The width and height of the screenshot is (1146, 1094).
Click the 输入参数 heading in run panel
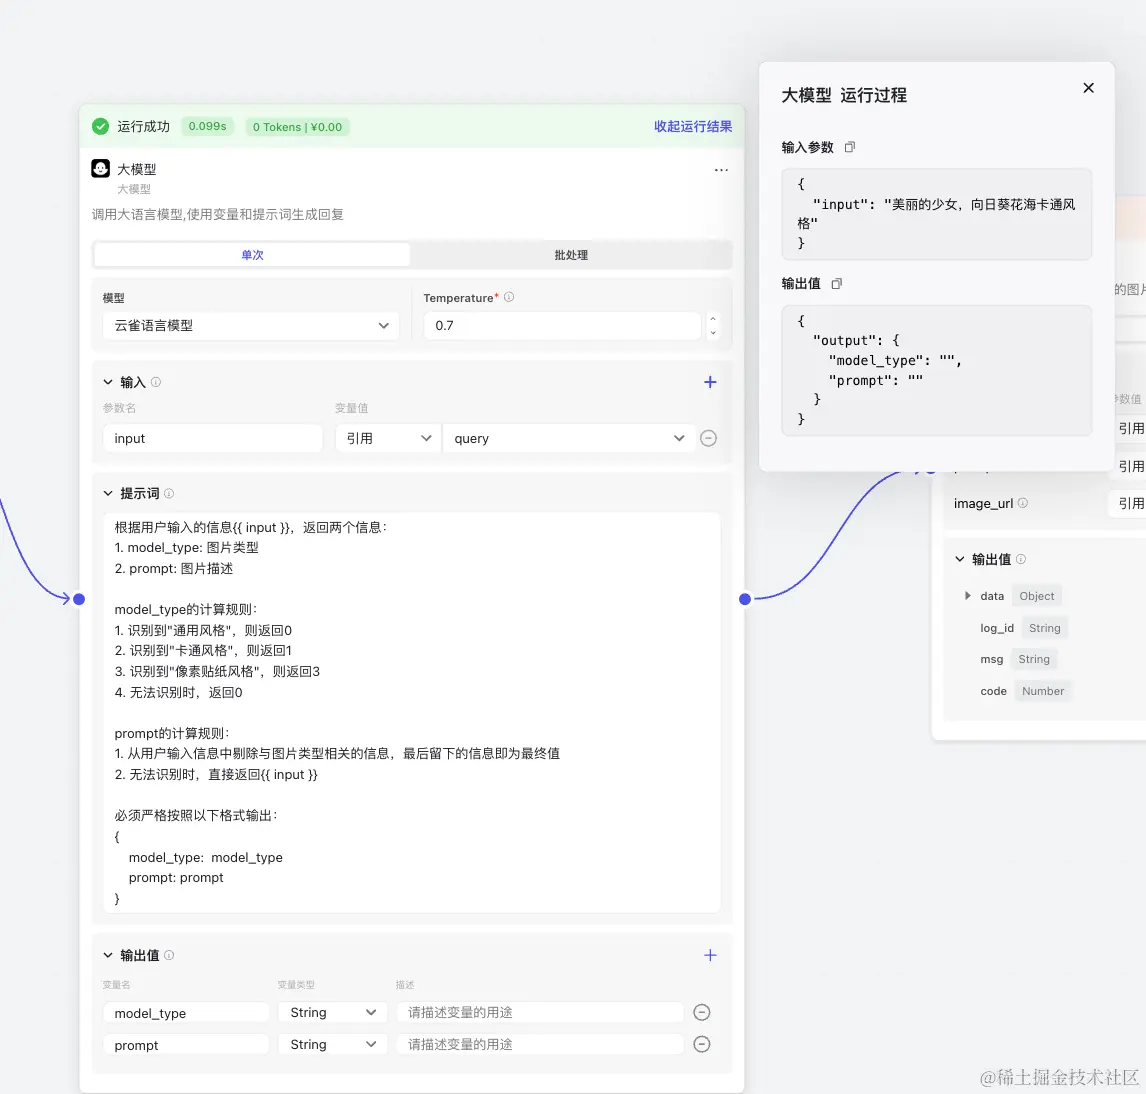pos(808,148)
